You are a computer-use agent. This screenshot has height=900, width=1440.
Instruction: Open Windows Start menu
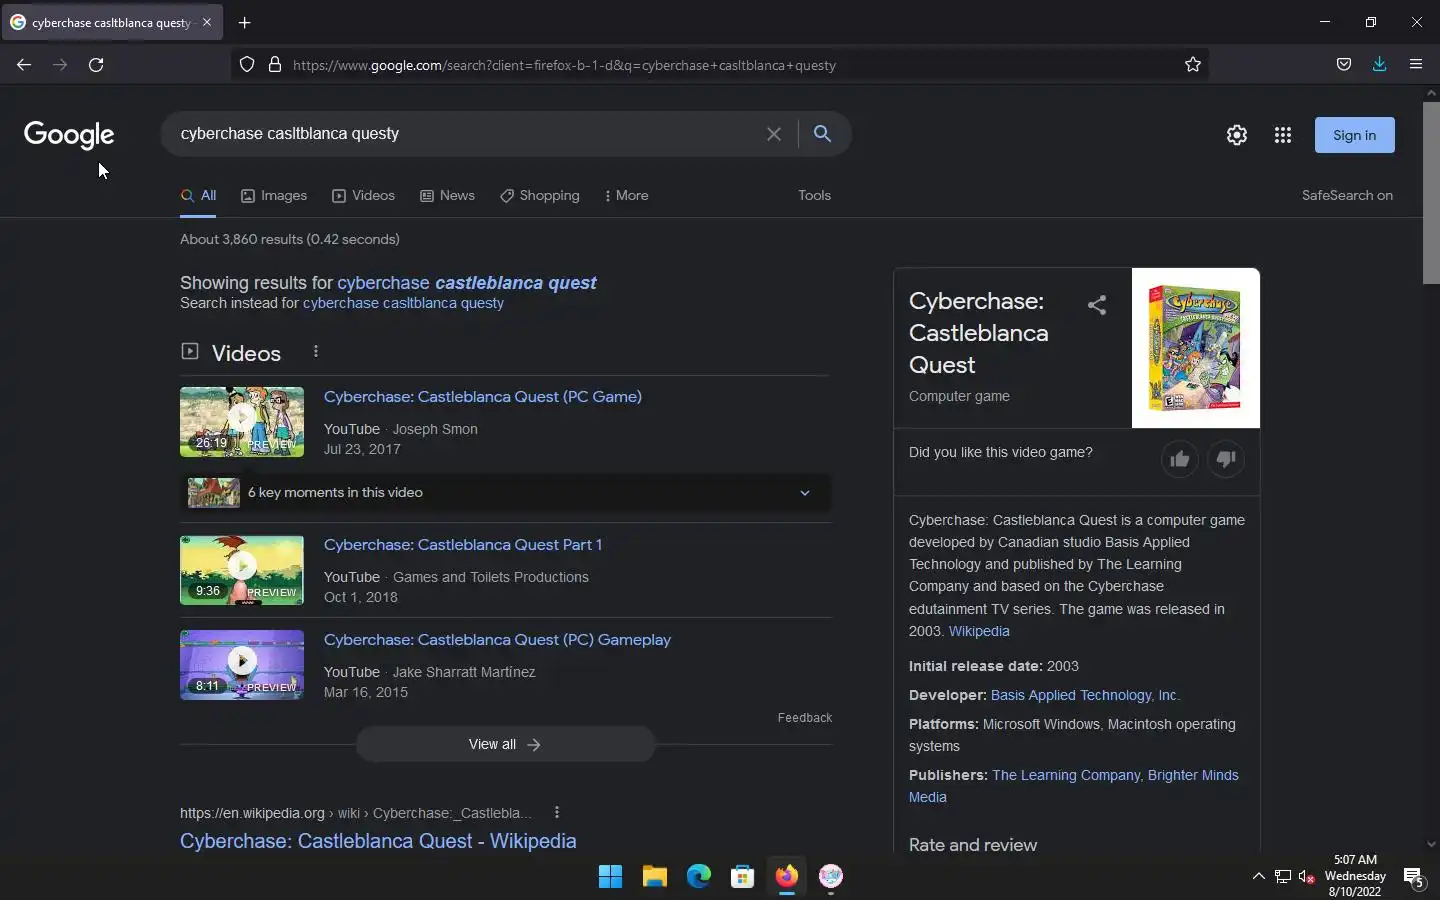610,877
